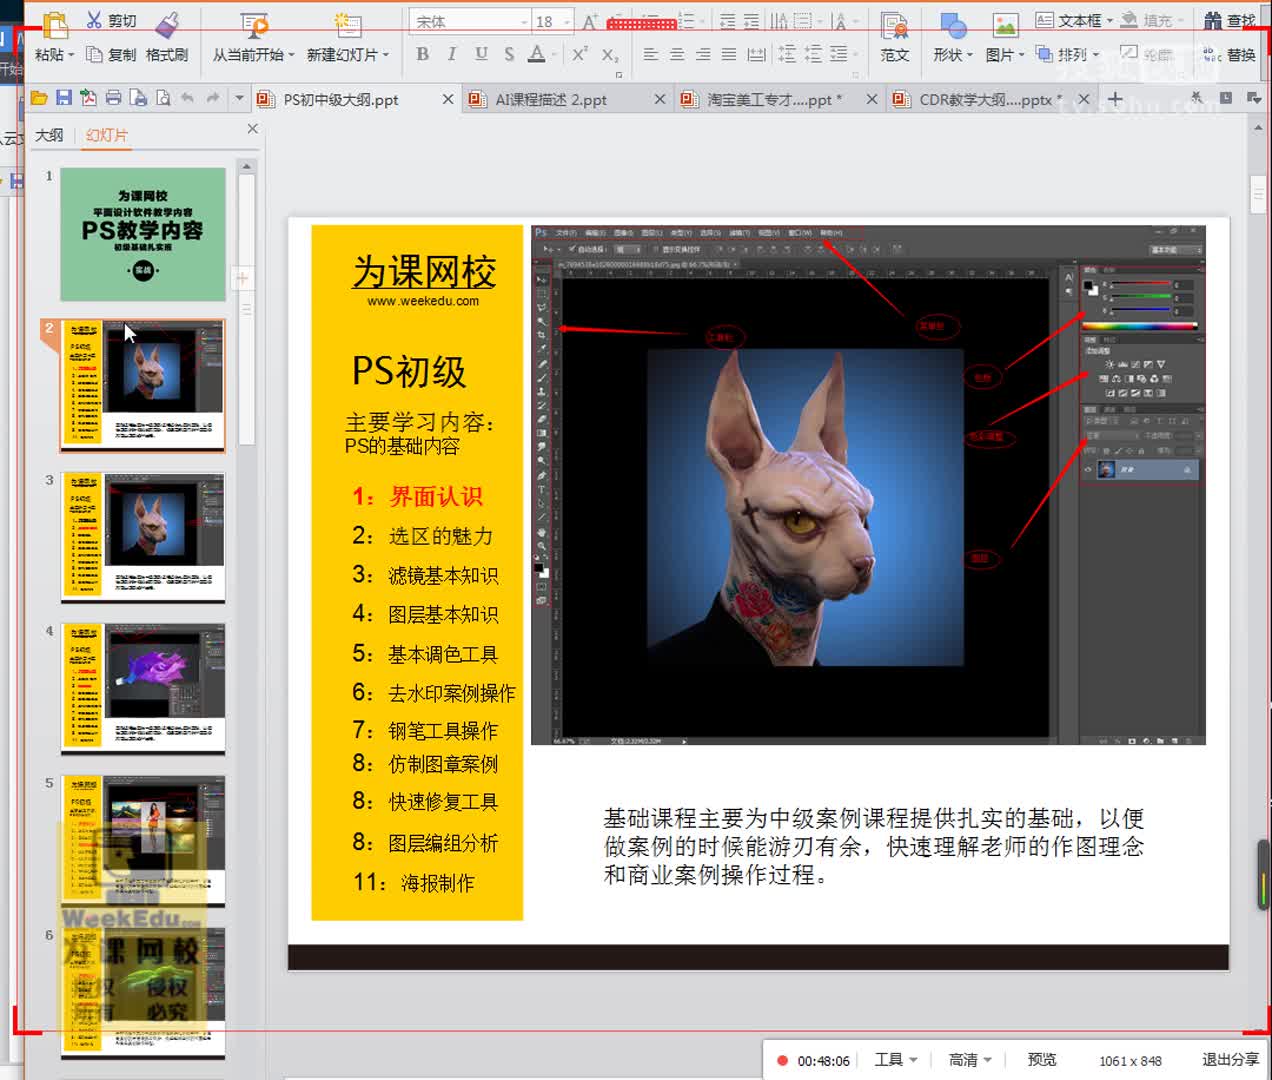
Task: Click the Shapes (形状) icon
Action: click(953, 24)
